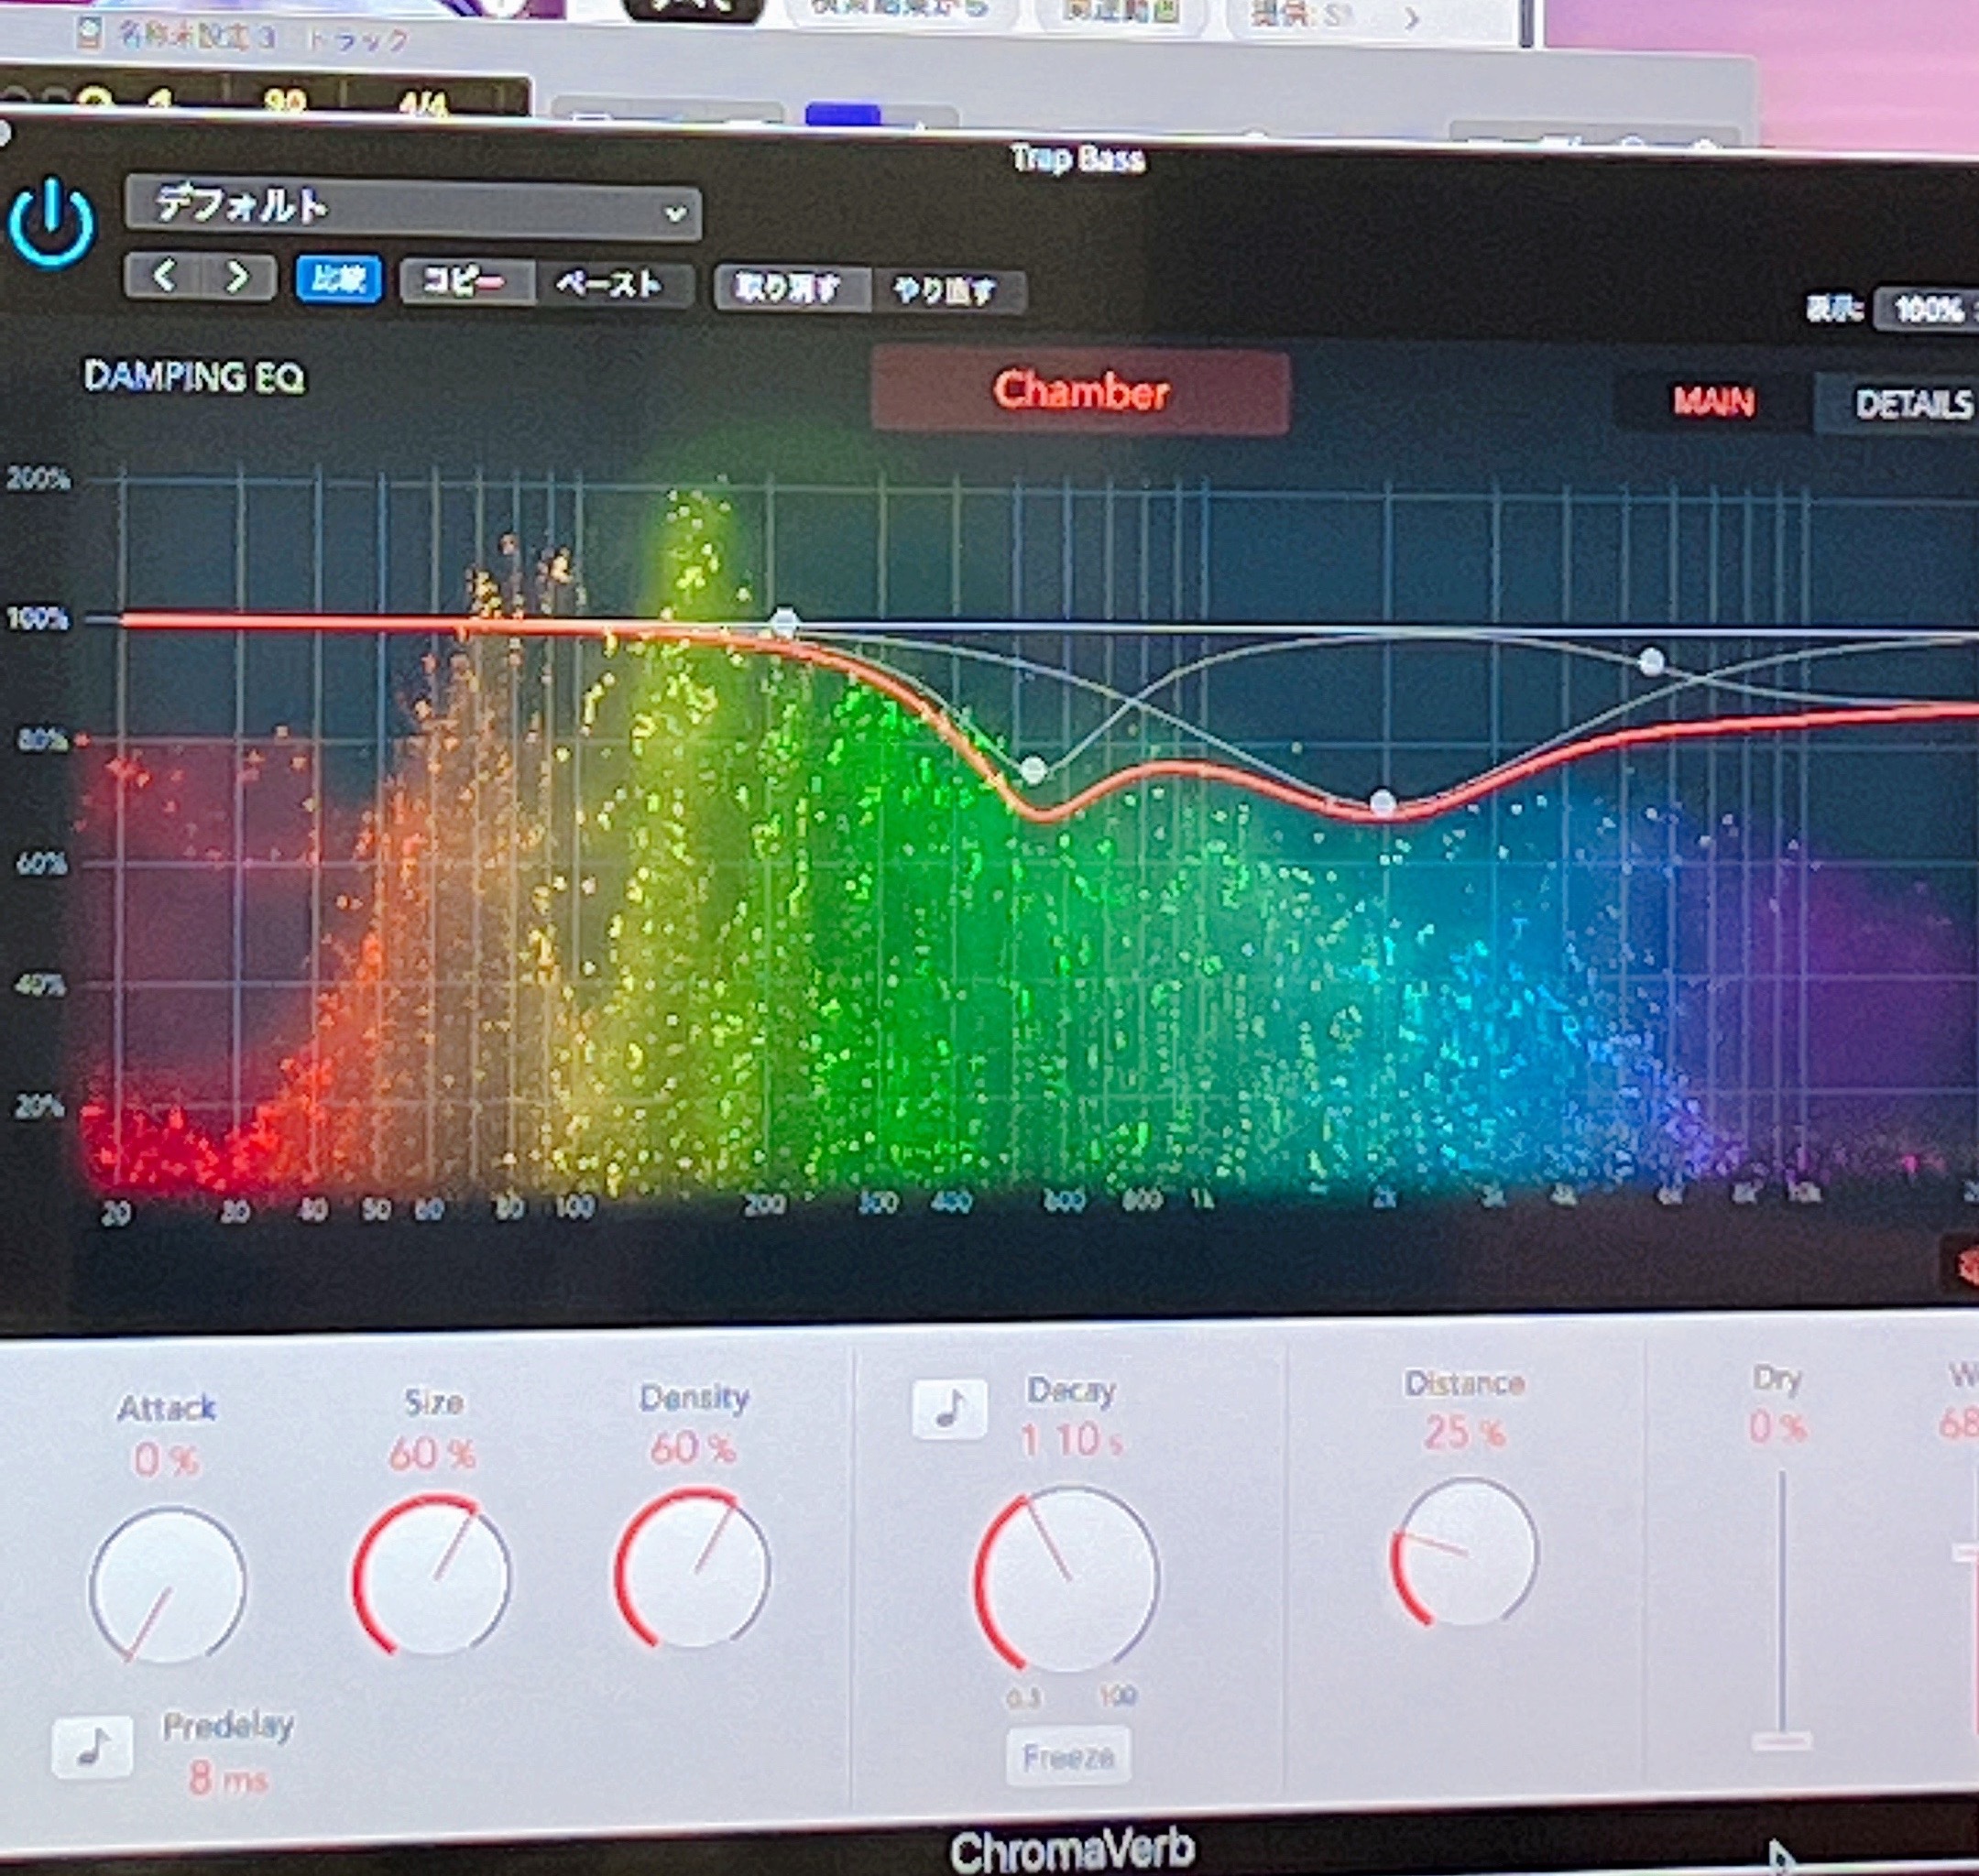Toggle the 比較 compare button
Image resolution: width=1979 pixels, height=1876 pixels.
point(338,279)
